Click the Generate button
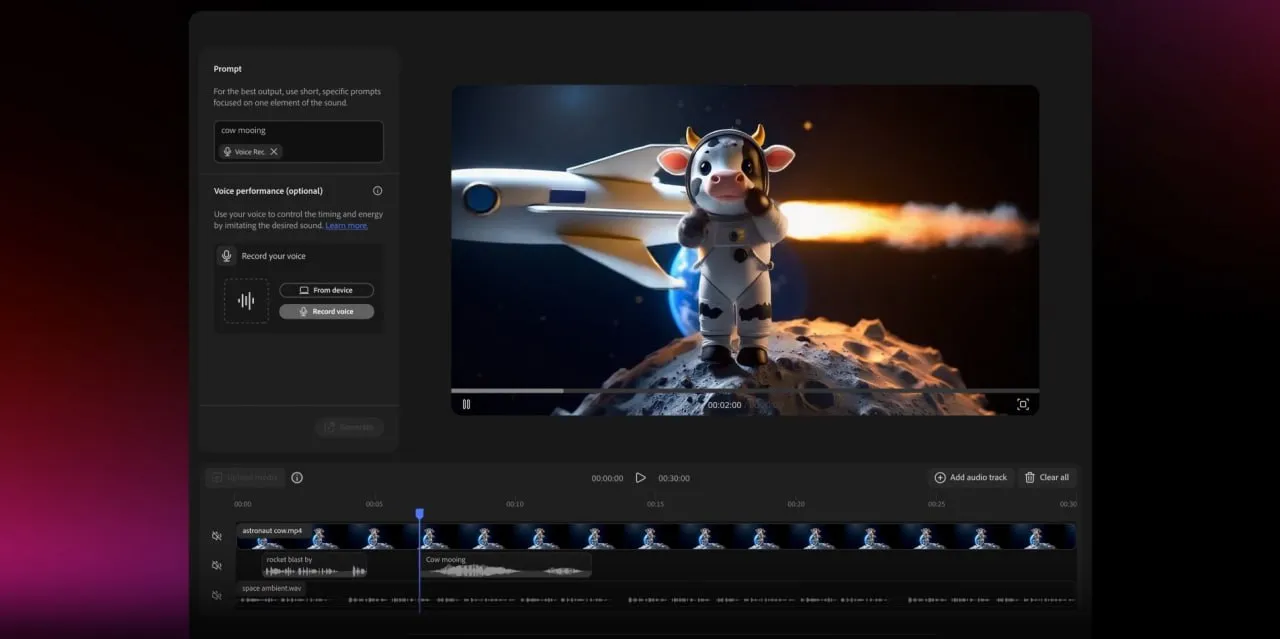The image size is (1280, 639). (349, 427)
